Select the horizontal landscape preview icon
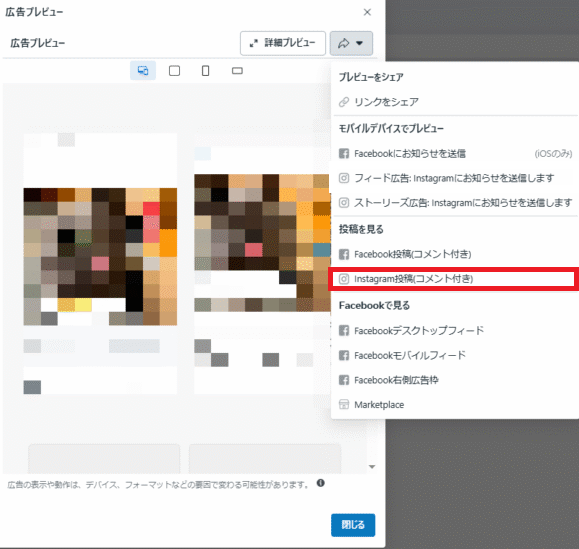This screenshot has width=579, height=549. click(237, 71)
